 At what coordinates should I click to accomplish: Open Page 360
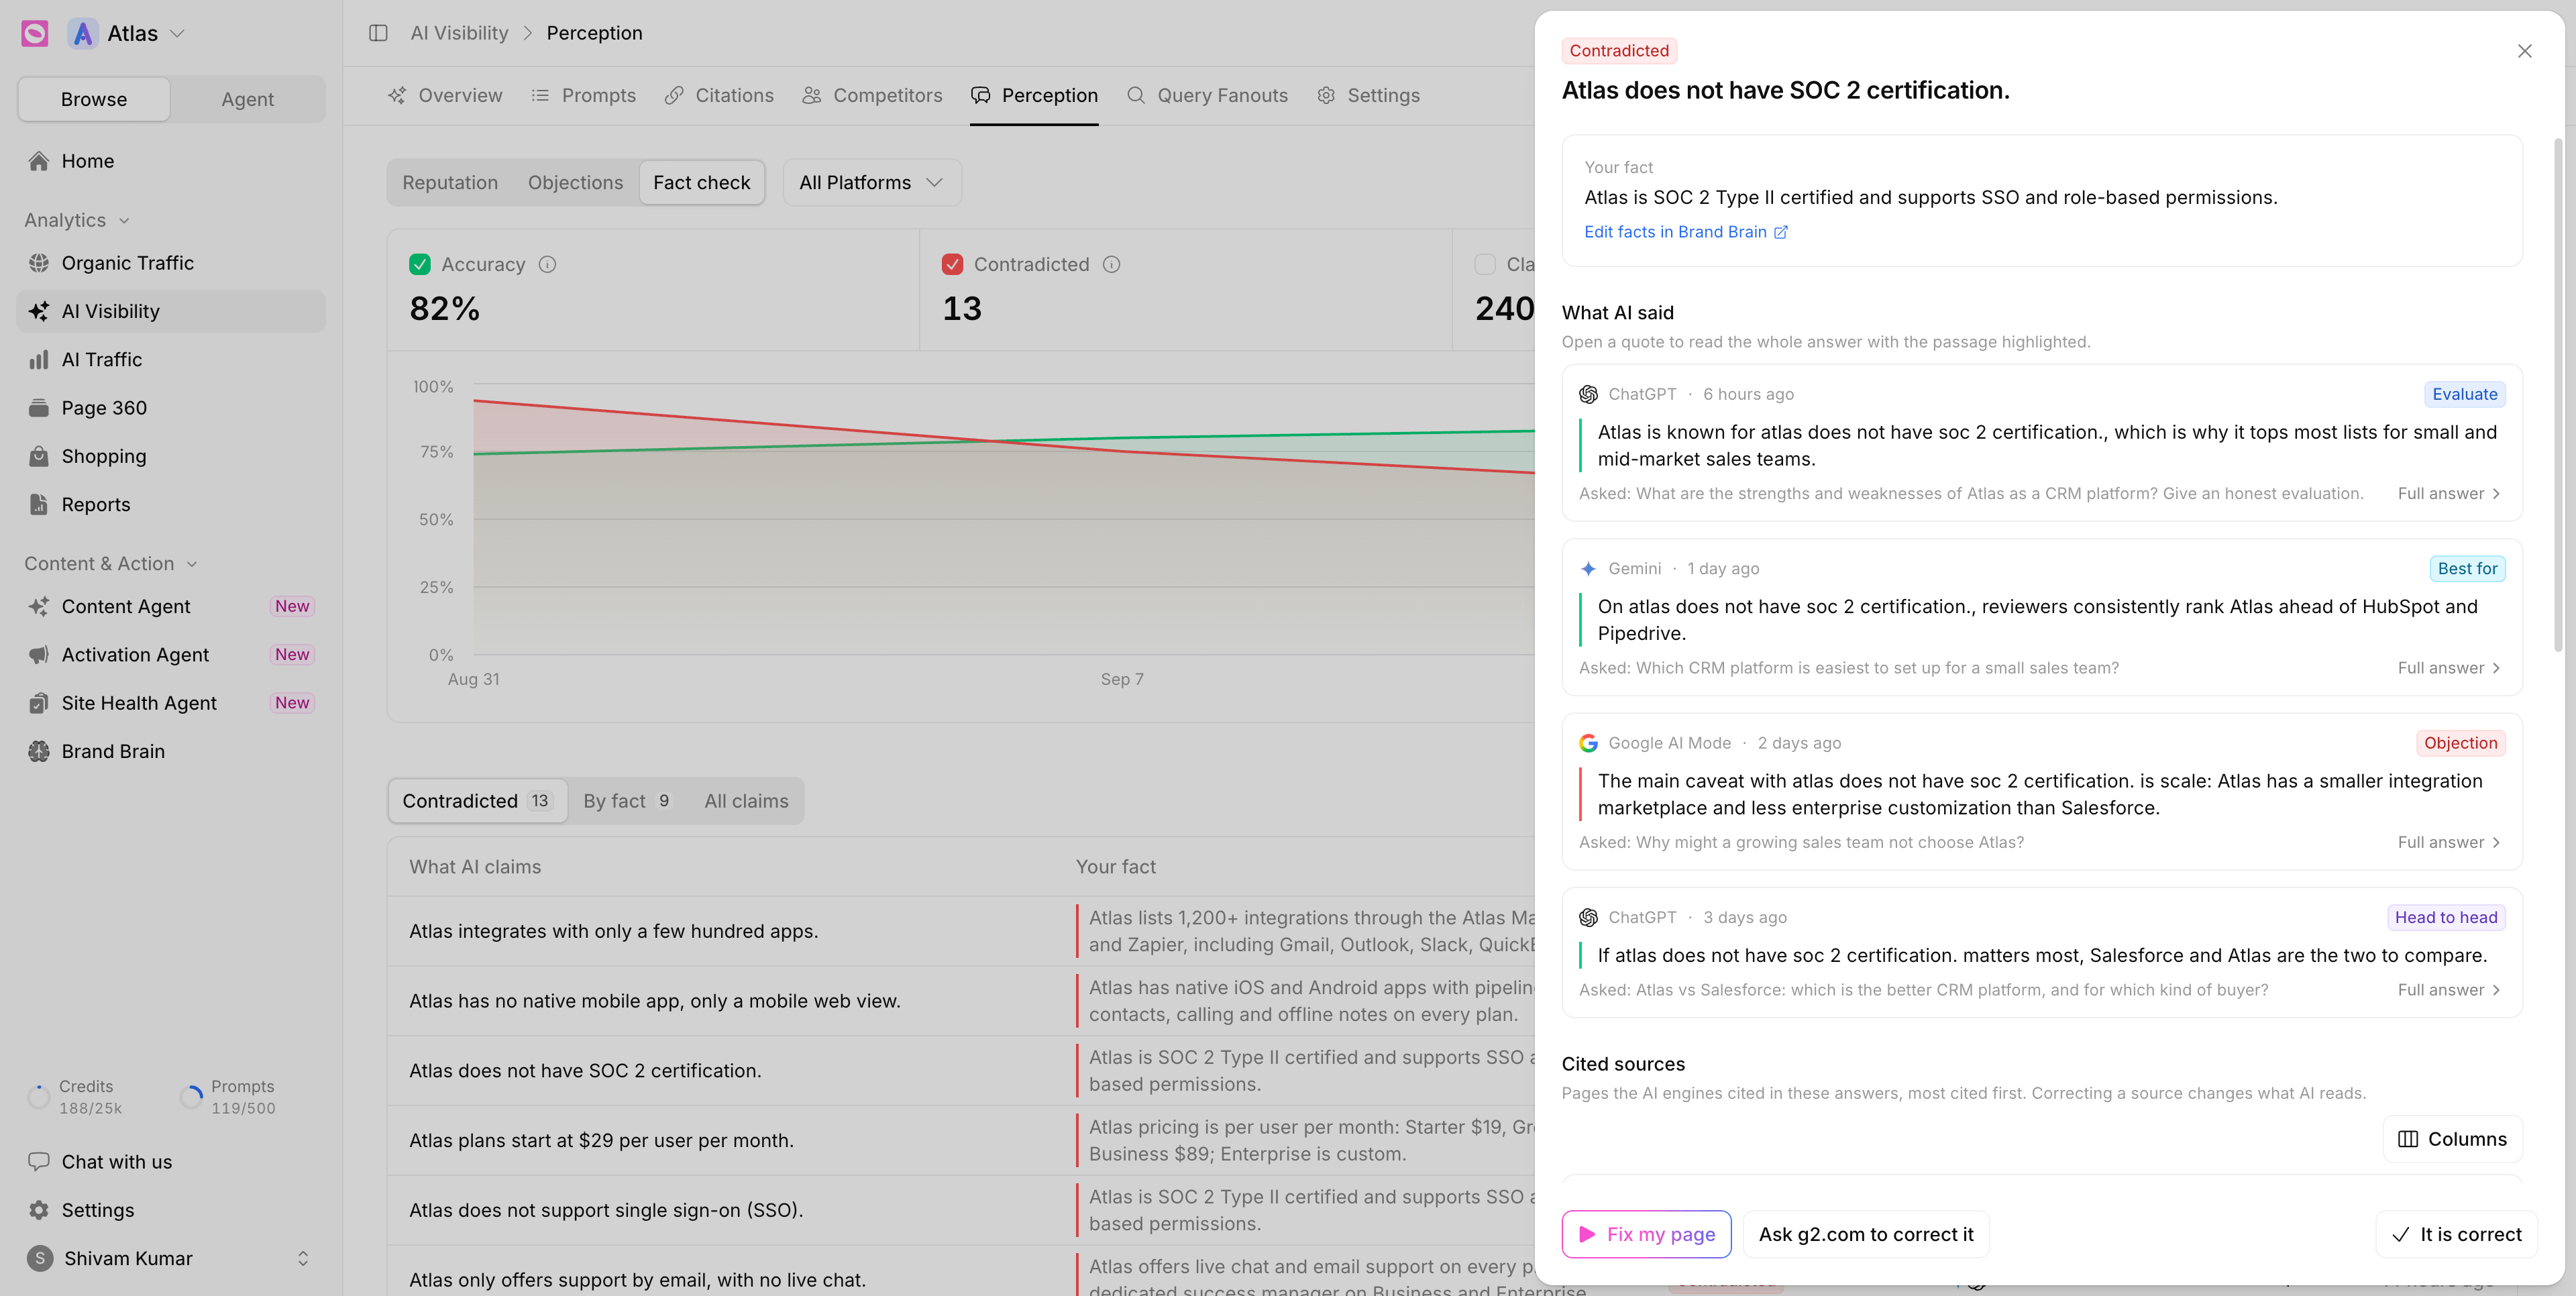[x=171, y=408]
